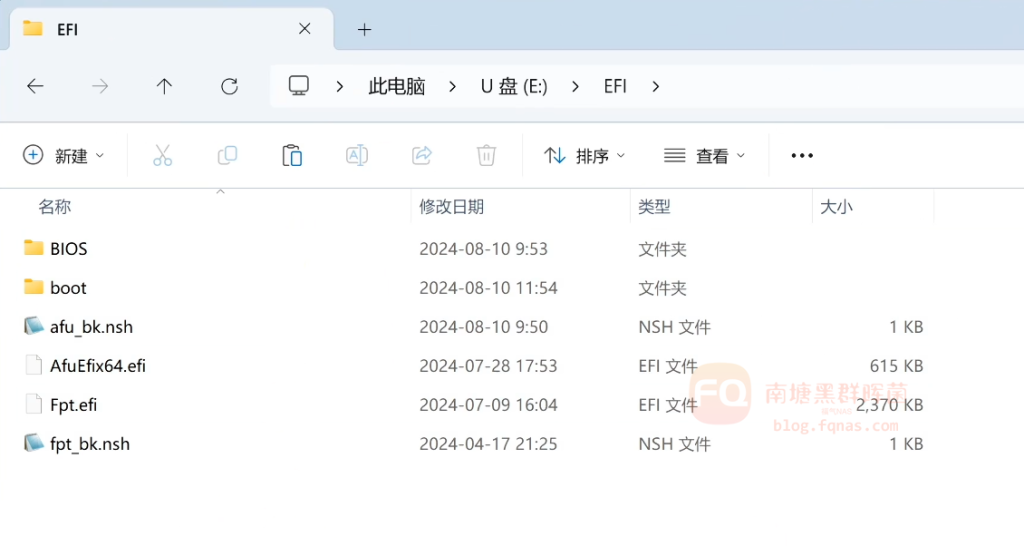
Task: Click the Rename icon in toolbar
Action: click(x=356, y=155)
